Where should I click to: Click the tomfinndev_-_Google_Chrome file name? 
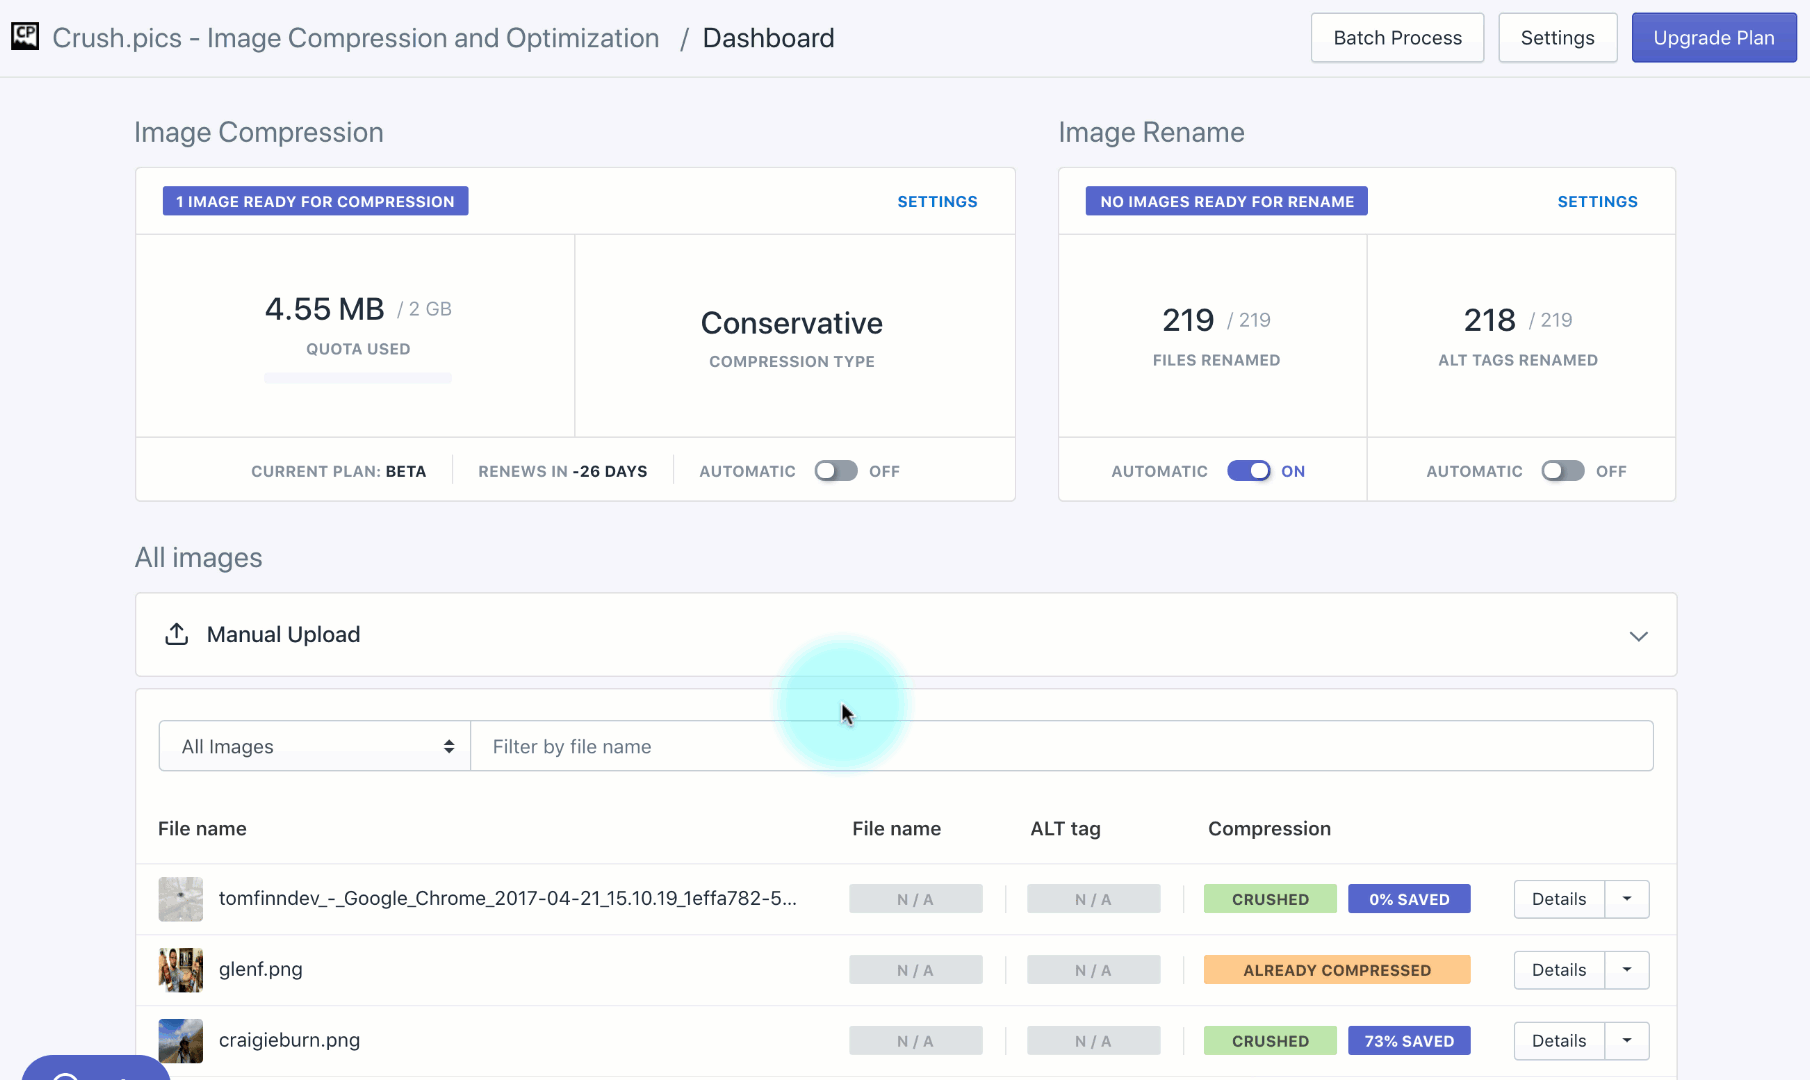coord(508,898)
